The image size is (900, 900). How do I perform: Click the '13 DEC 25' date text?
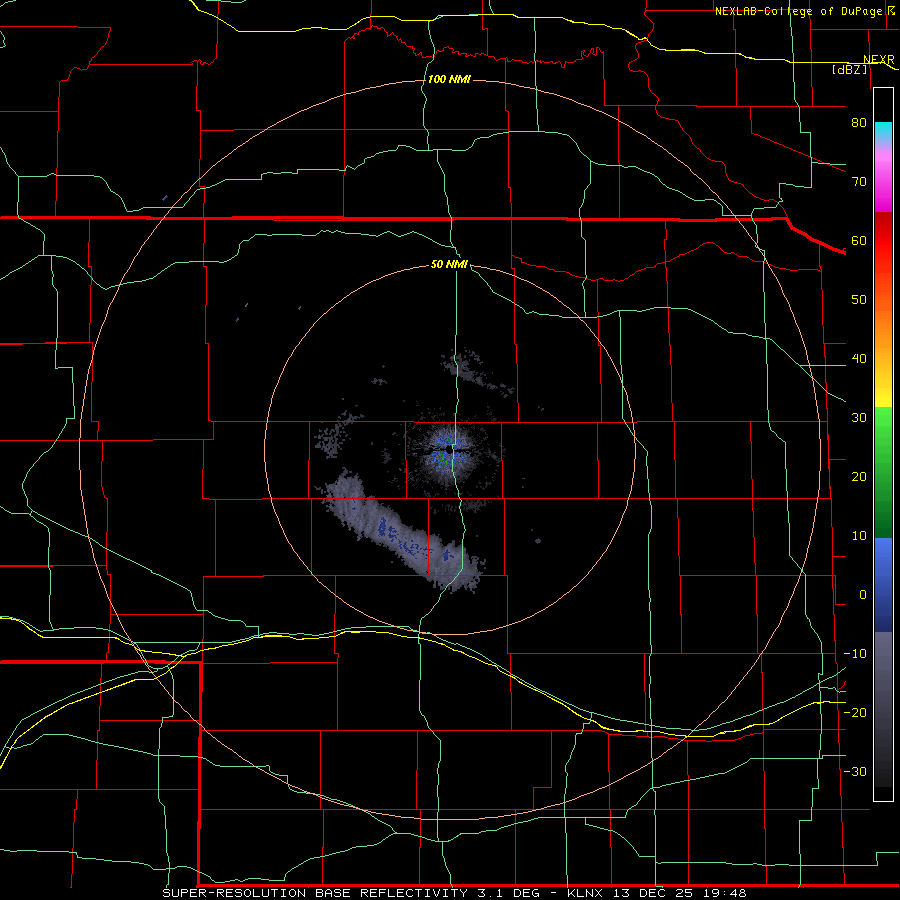pos(653,893)
